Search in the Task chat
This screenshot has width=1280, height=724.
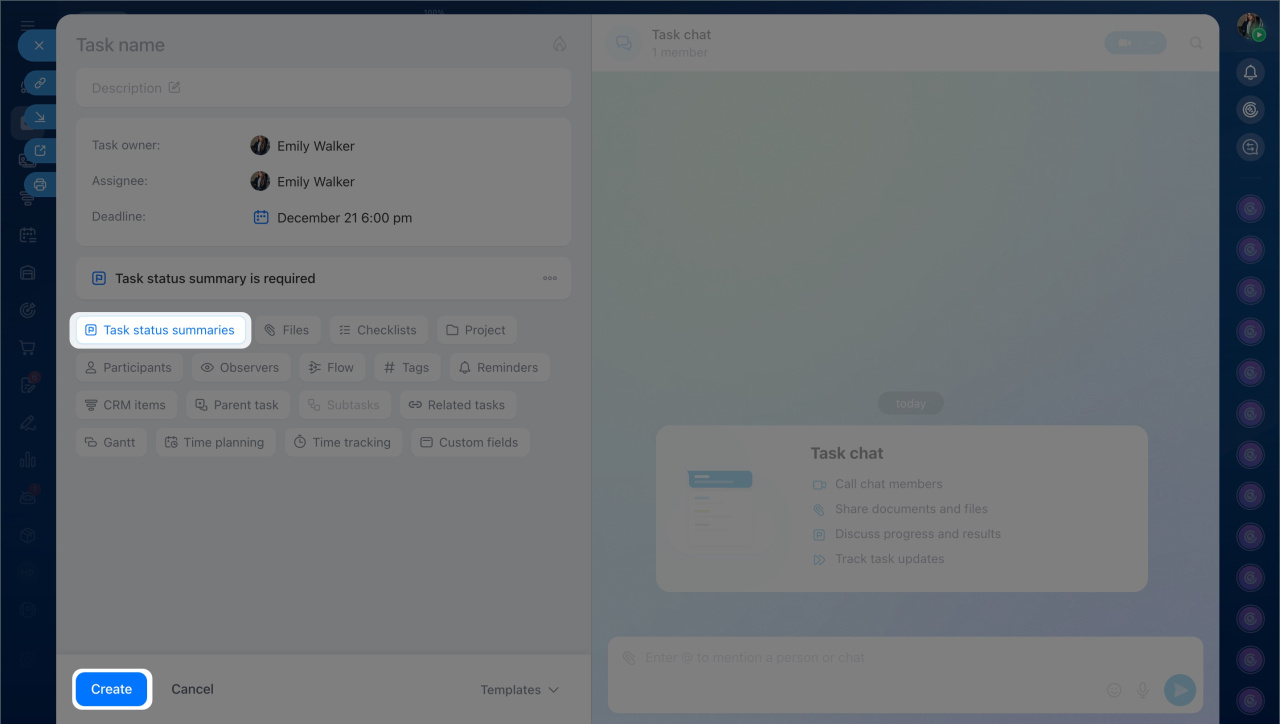coord(1196,43)
